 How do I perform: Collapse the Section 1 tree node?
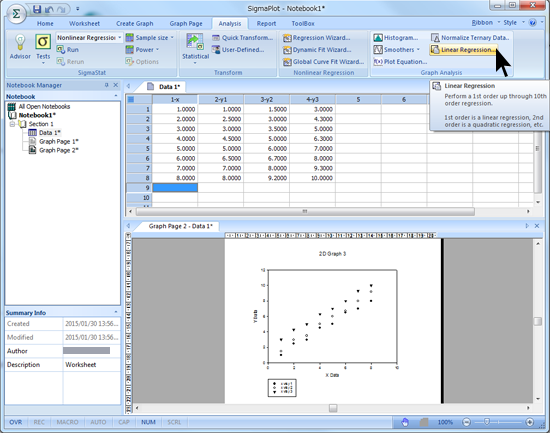click(x=12, y=124)
